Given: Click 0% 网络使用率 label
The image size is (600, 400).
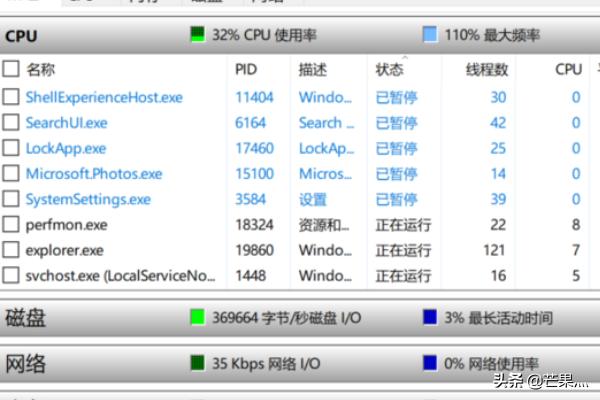Looking at the screenshot, I should [x=491, y=363].
